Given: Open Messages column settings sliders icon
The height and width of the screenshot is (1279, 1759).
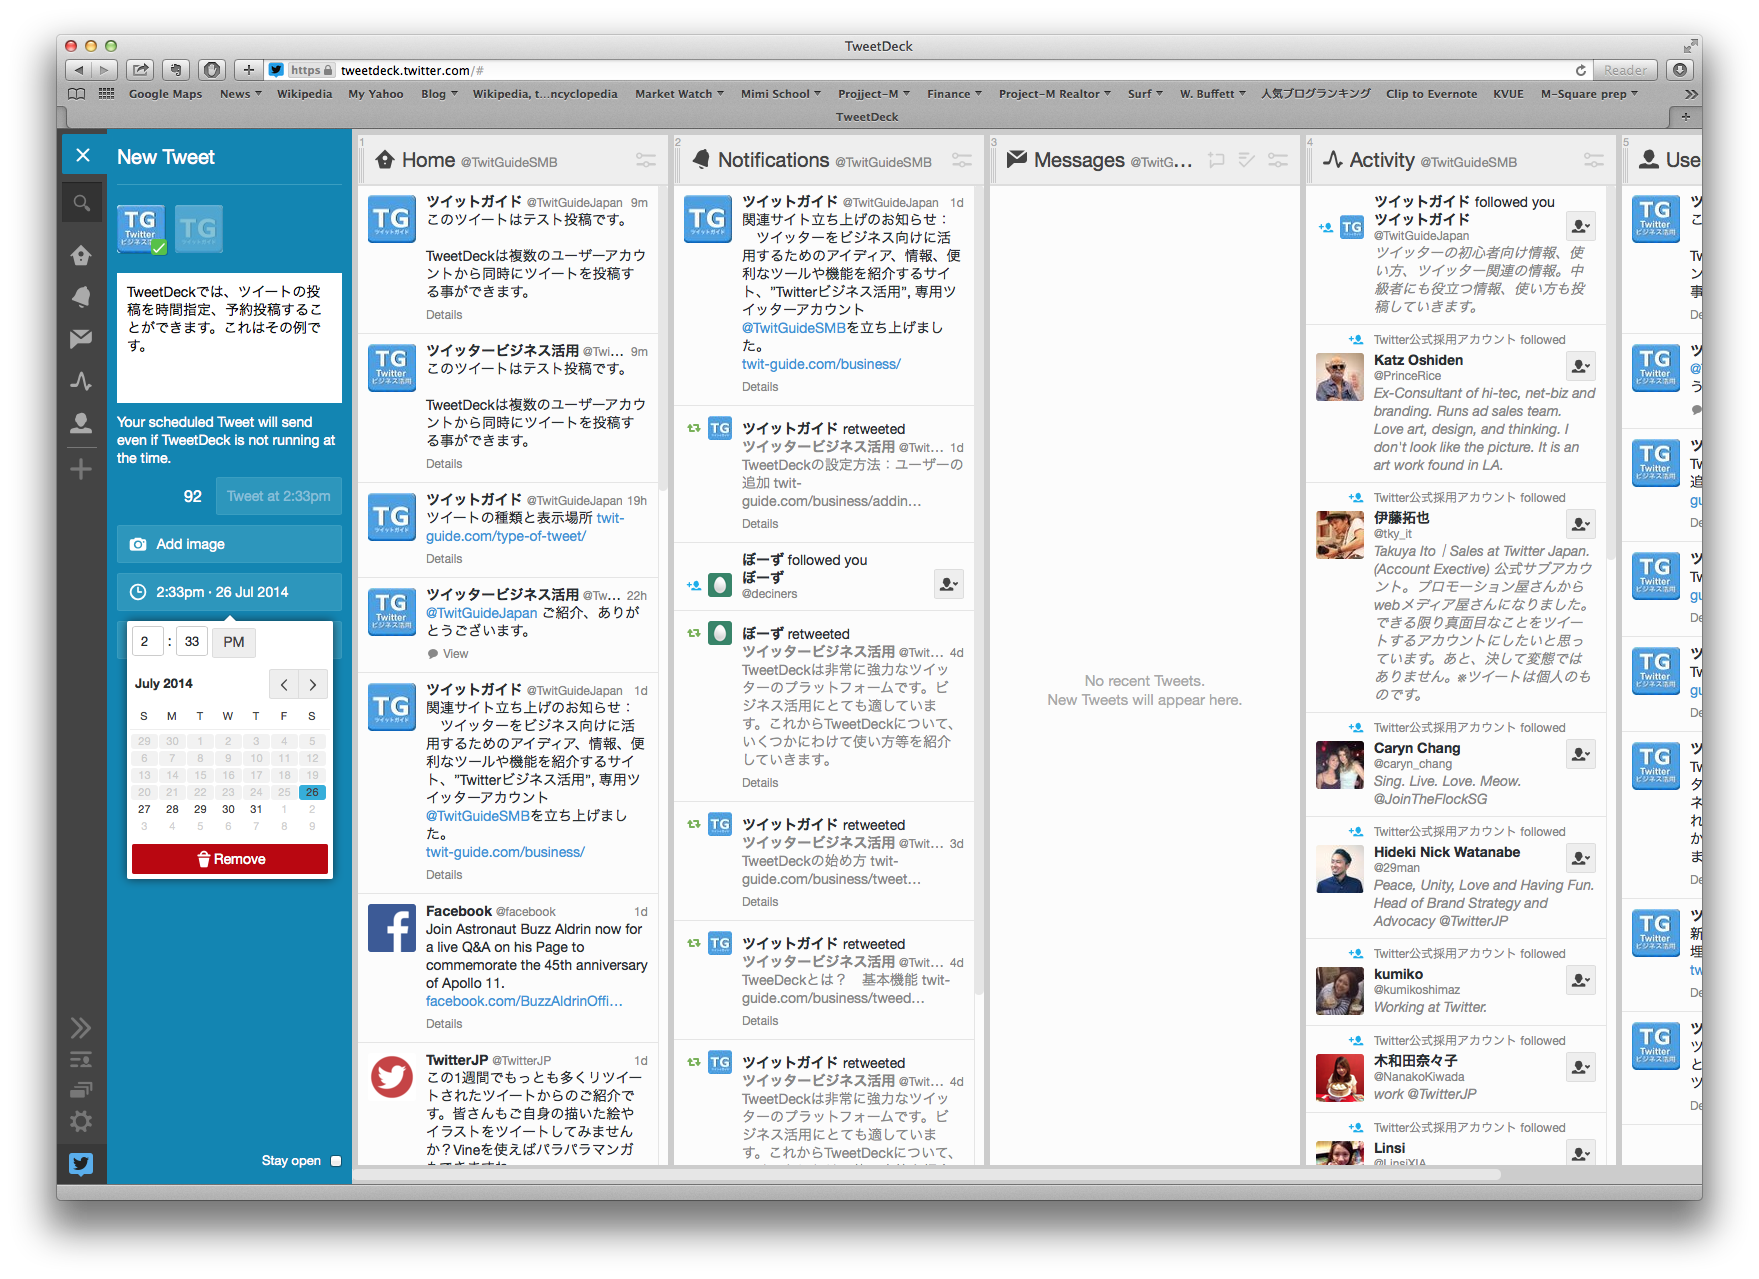Looking at the screenshot, I should 1278,160.
